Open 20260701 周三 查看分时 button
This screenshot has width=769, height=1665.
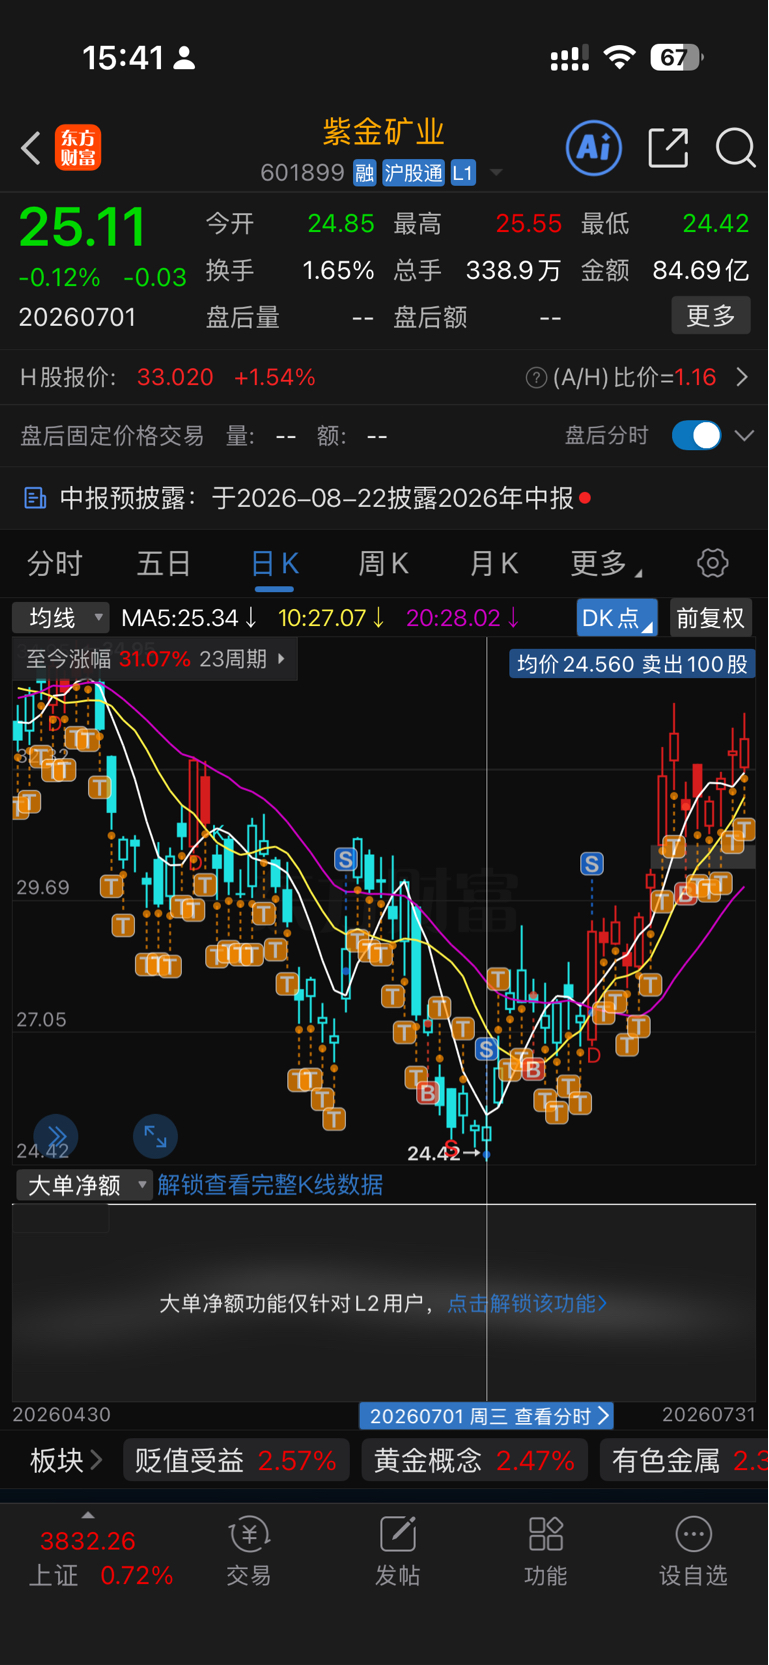[x=487, y=1416]
